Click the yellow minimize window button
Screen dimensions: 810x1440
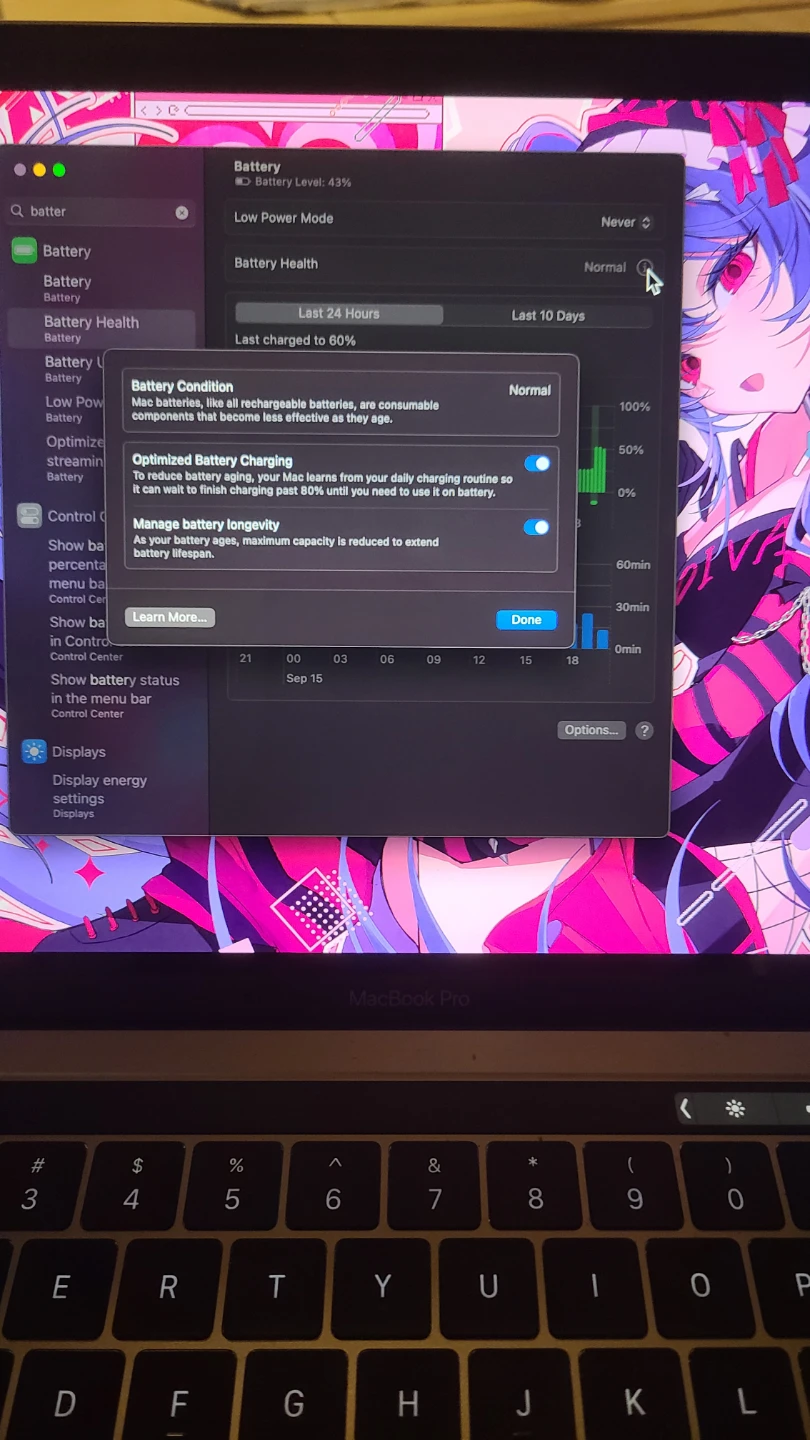[x=40, y=170]
